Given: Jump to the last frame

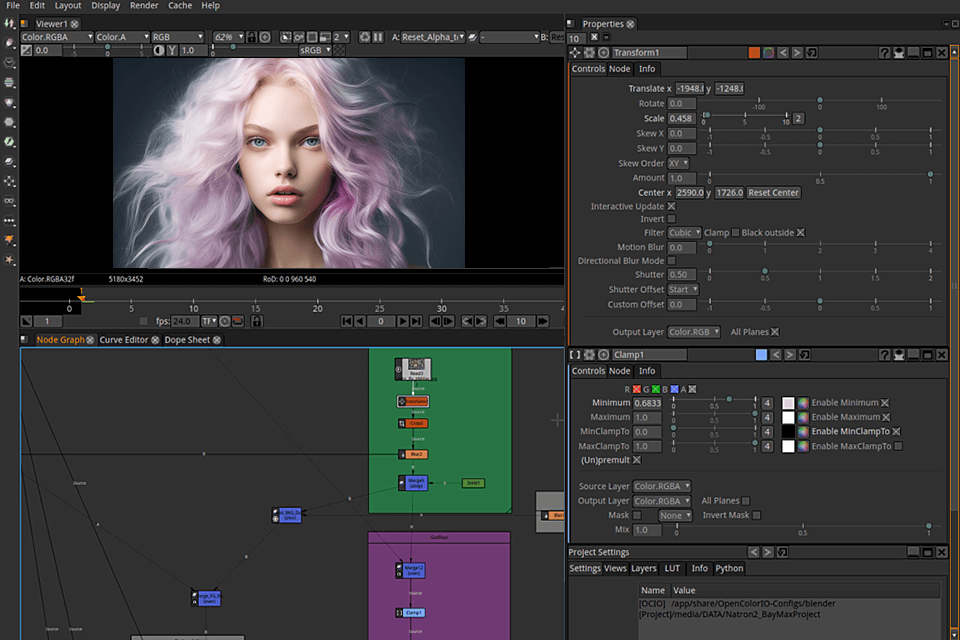Looking at the screenshot, I should pyautogui.click(x=416, y=321).
